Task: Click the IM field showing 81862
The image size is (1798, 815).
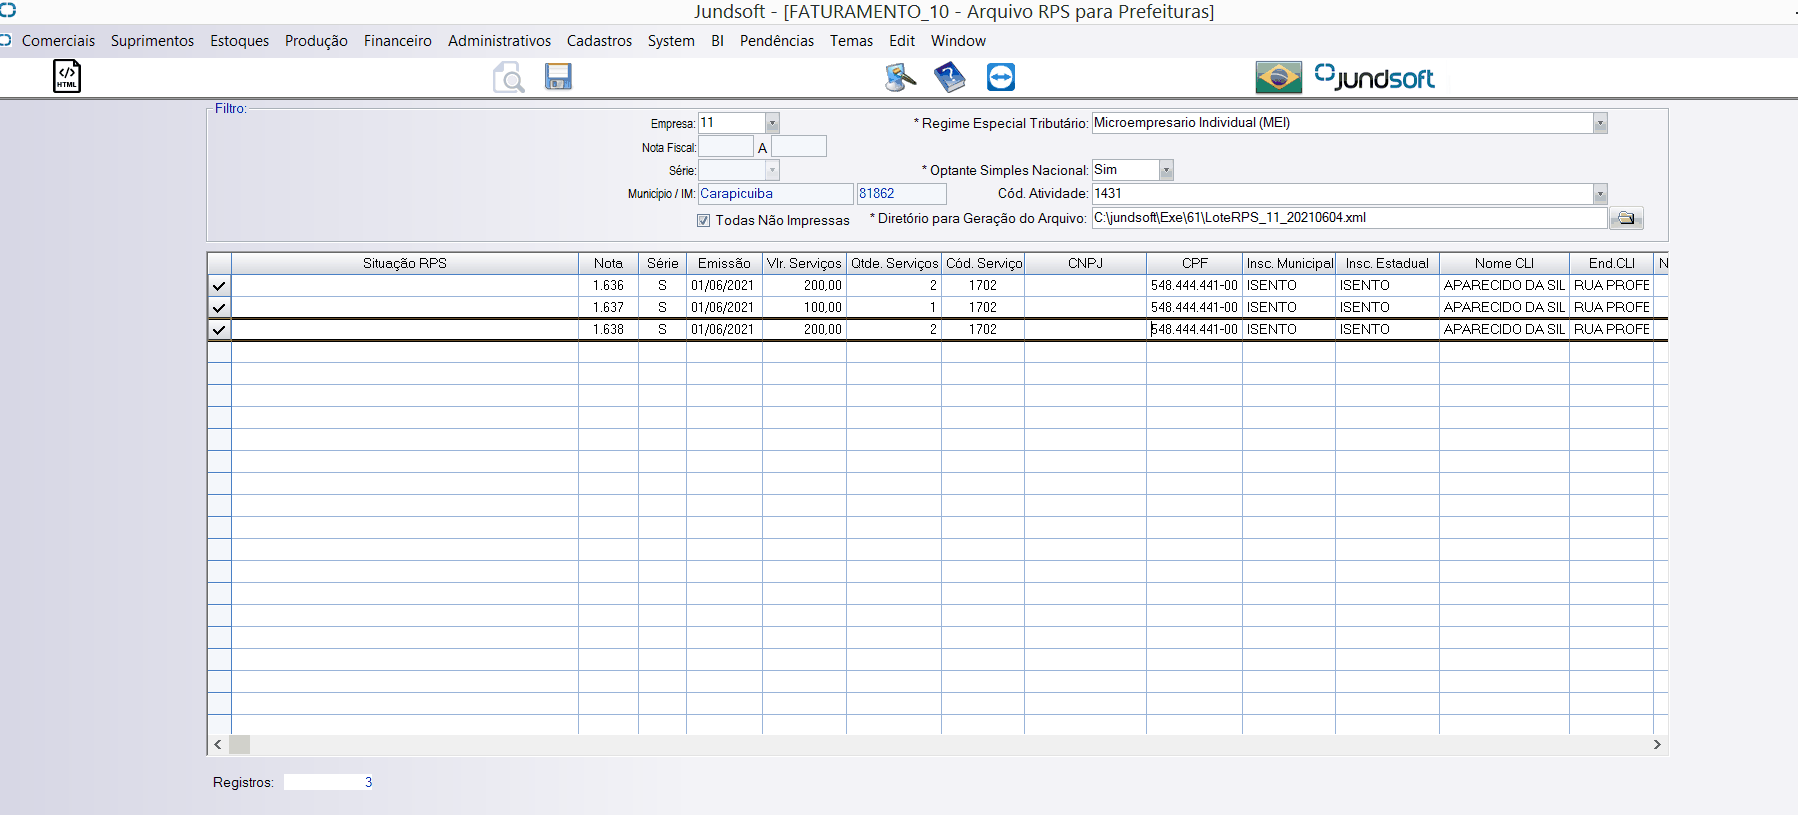Action: coord(901,194)
